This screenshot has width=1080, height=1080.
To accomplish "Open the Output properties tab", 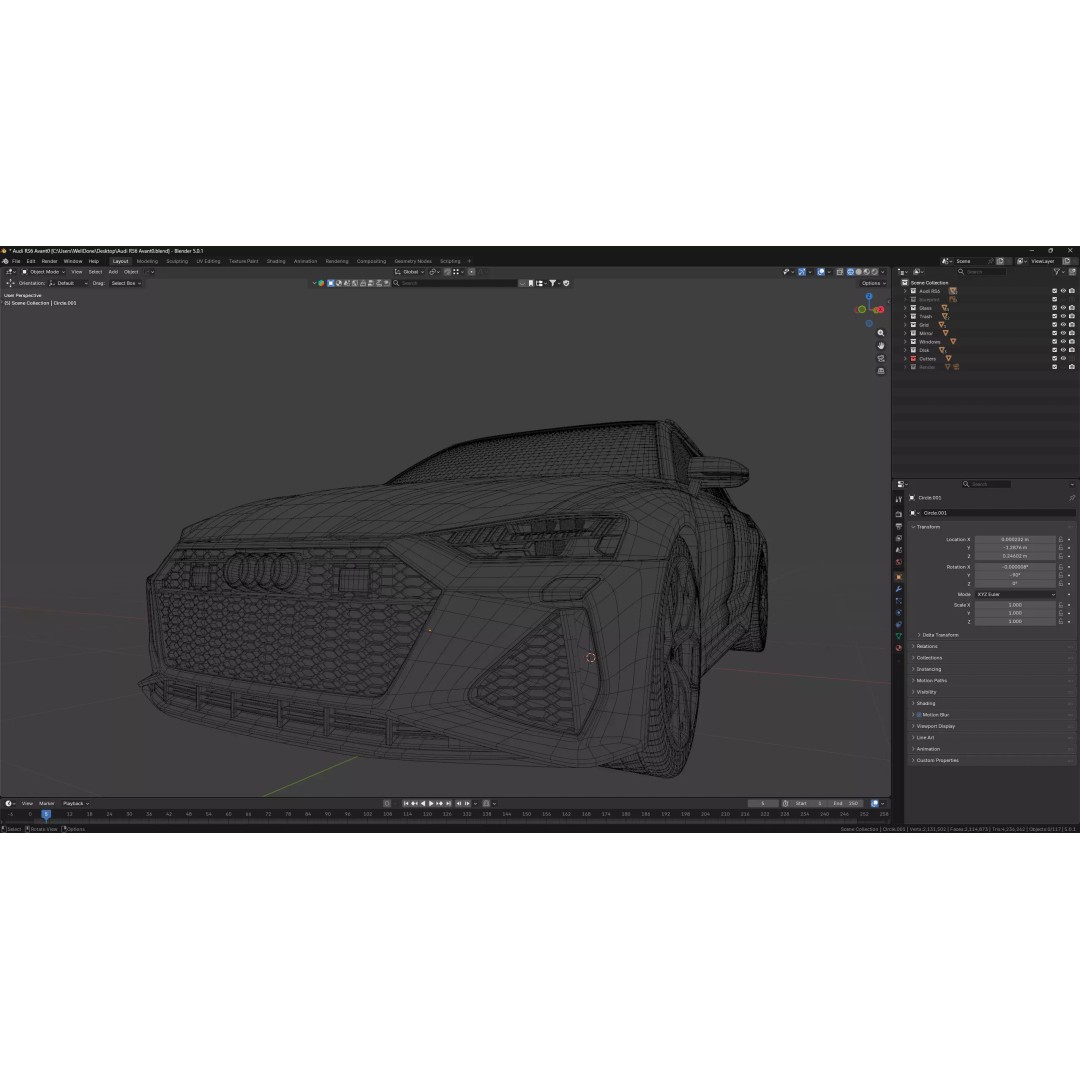I will pos(898,526).
